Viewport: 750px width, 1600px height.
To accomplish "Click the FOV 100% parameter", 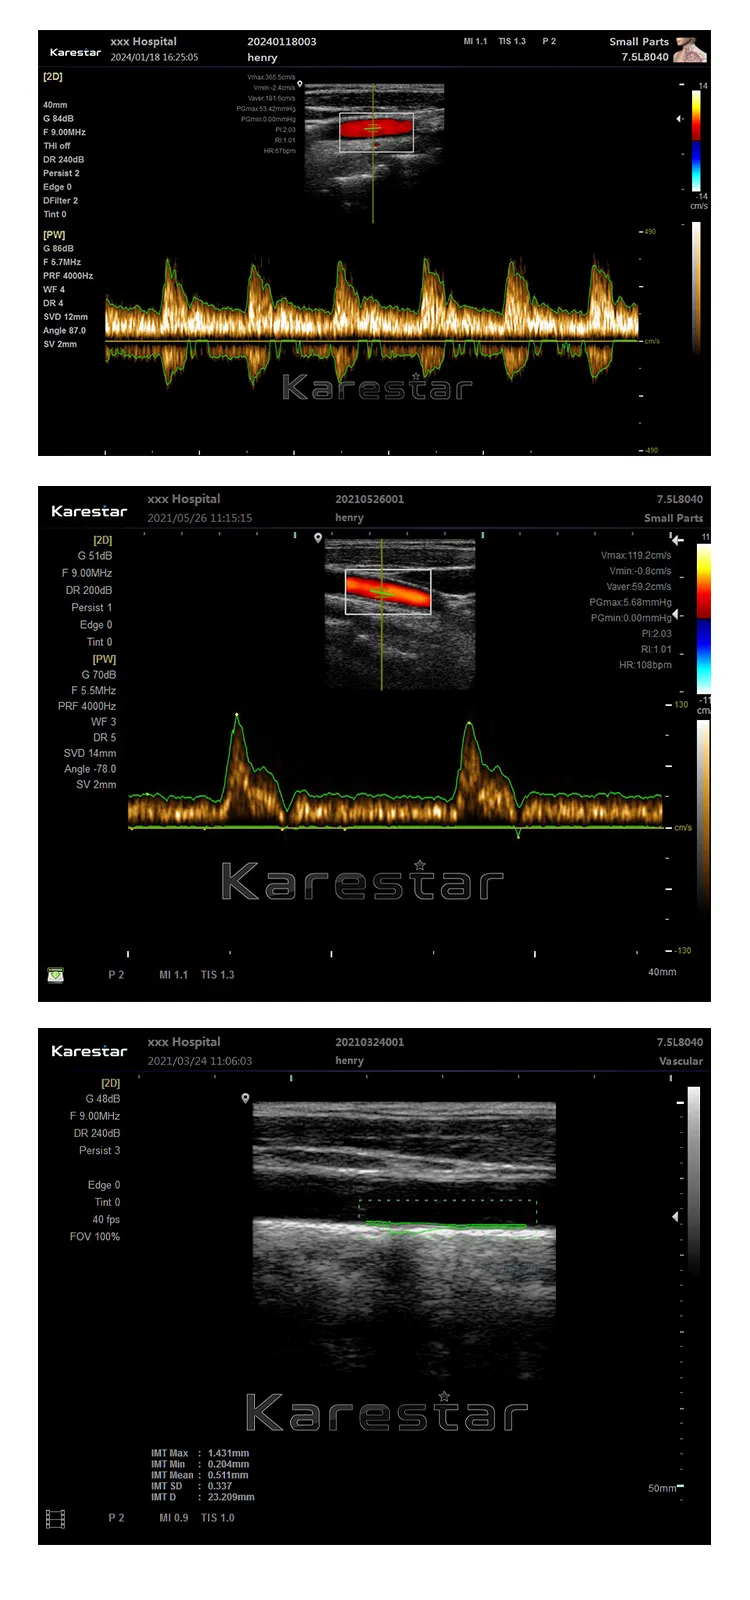I will coord(95,1237).
